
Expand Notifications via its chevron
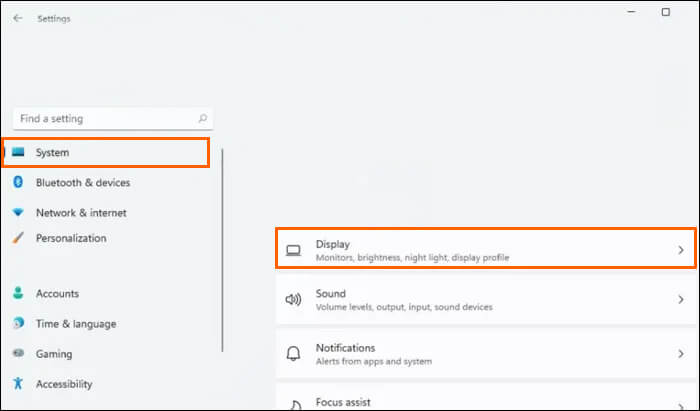click(681, 354)
